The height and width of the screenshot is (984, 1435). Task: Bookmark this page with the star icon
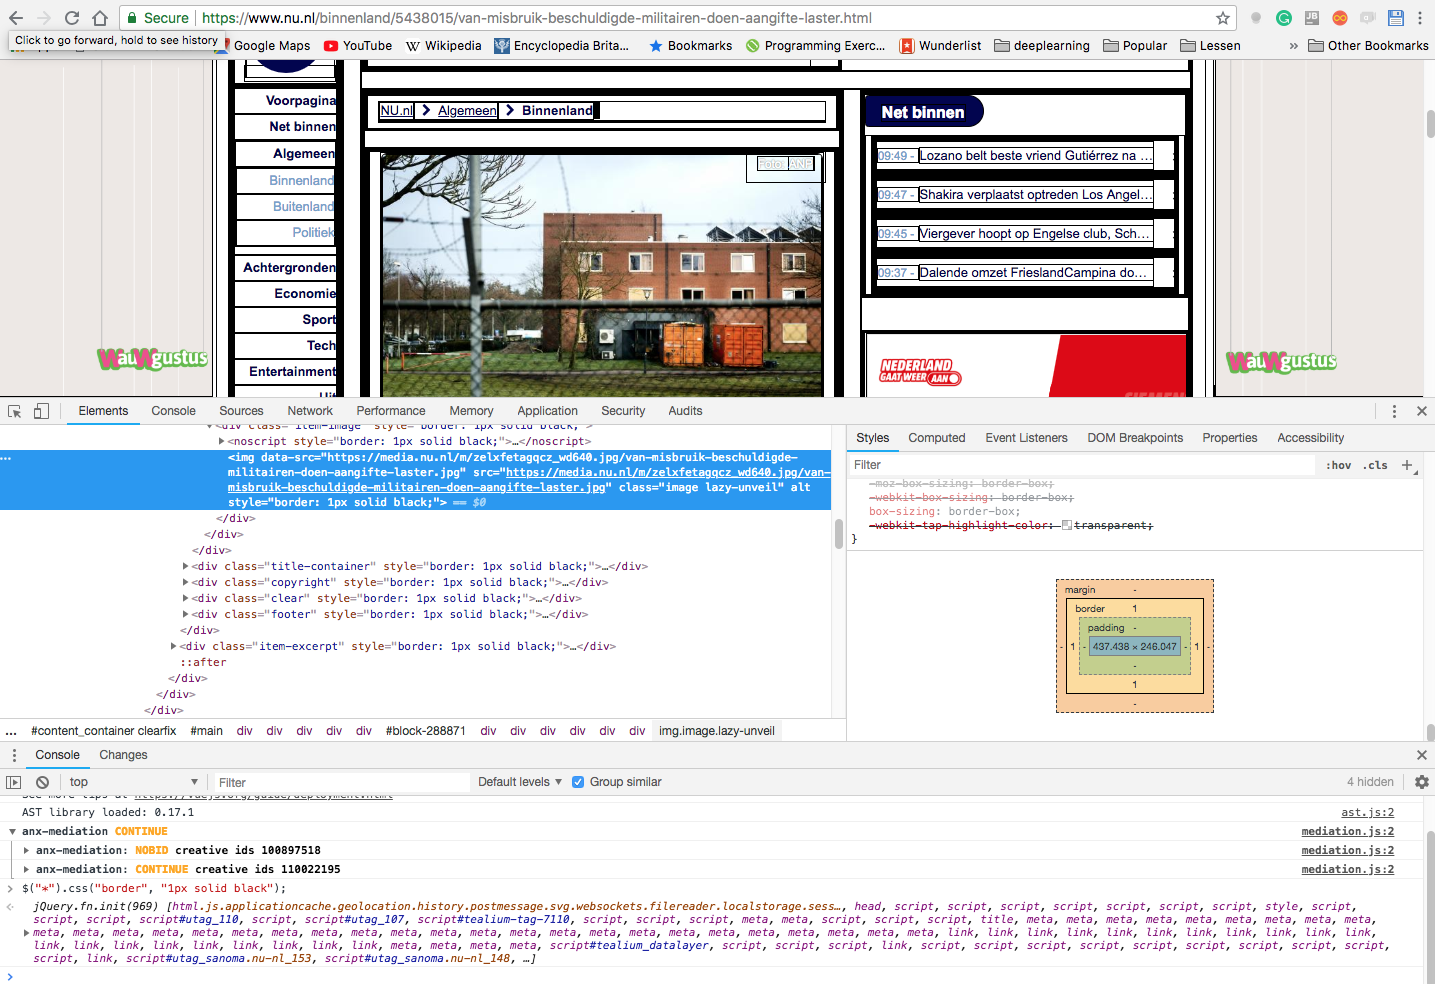(1222, 18)
